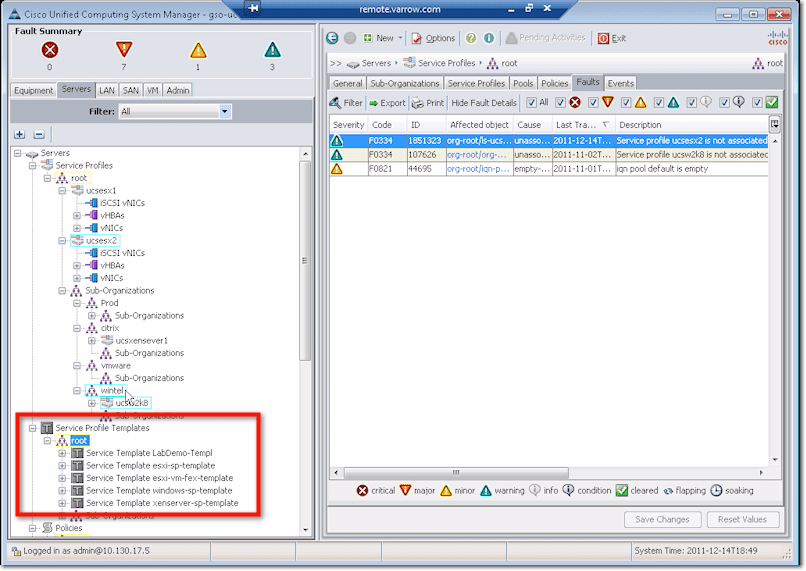Click the minor icon on fault F0821 row
The width and height of the screenshot is (806, 571).
coord(337,169)
